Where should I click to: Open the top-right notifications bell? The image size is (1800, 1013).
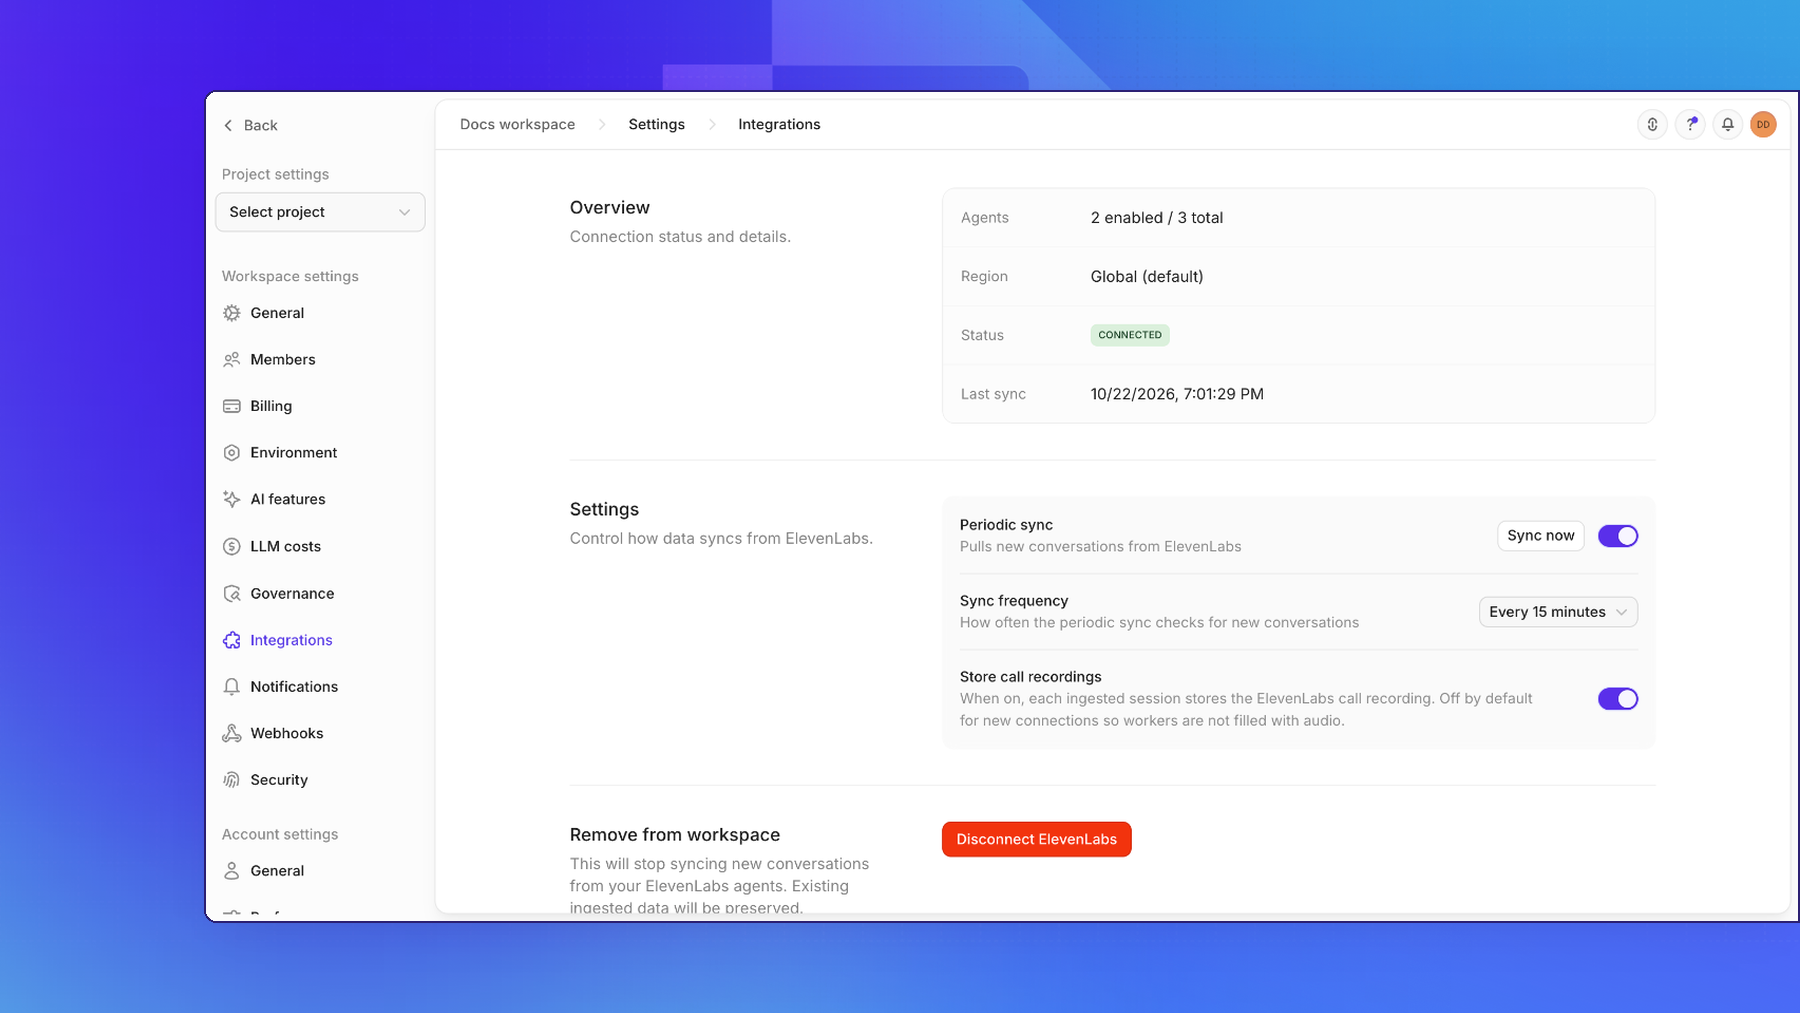(1727, 124)
